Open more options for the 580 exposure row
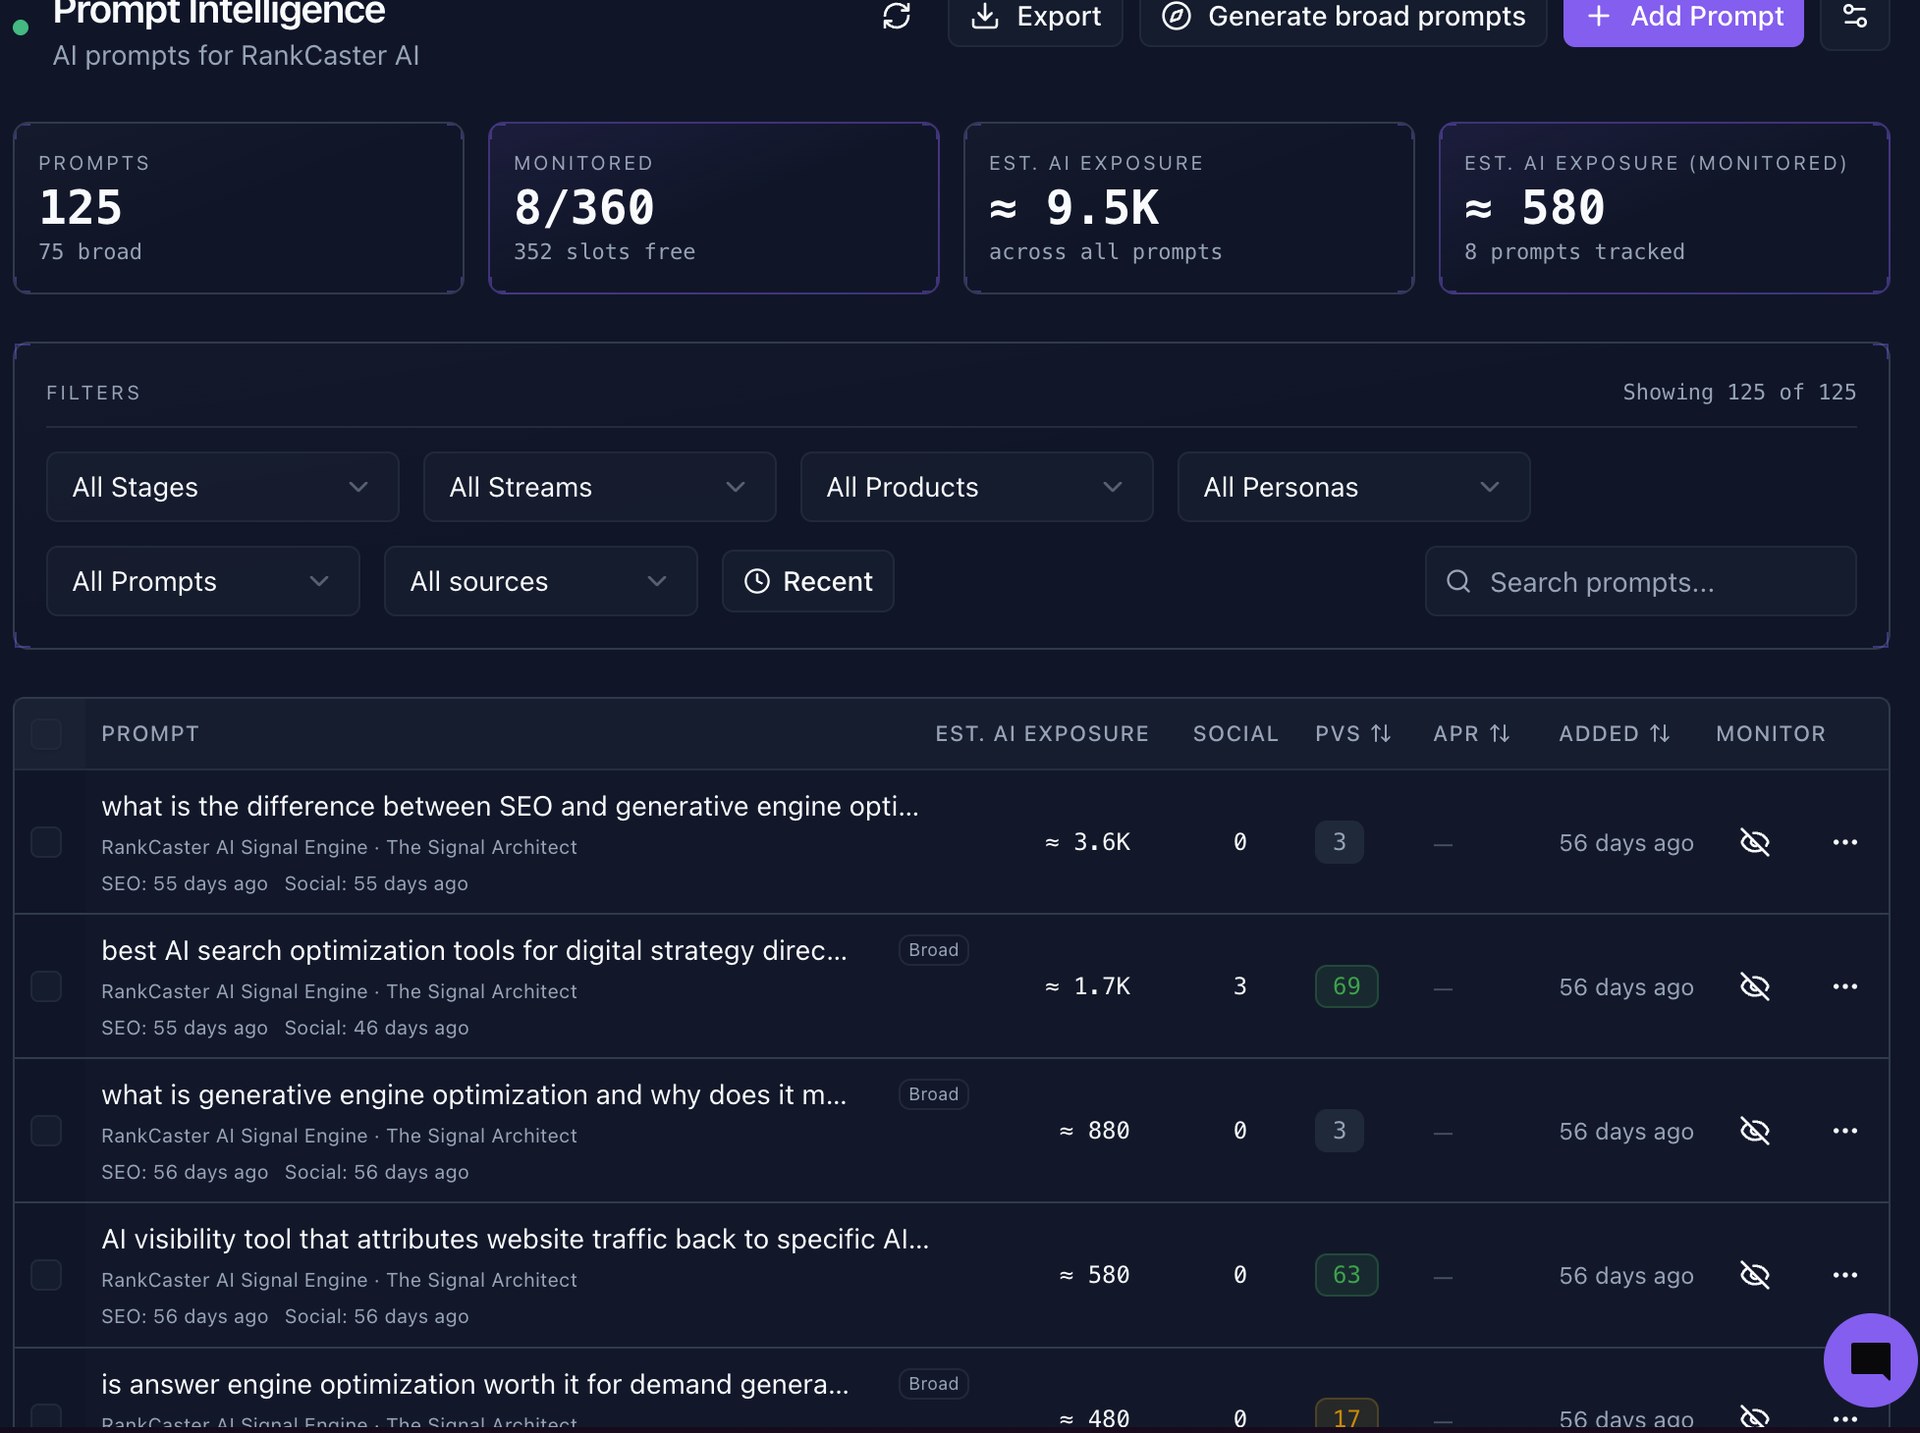1920x1433 pixels. tap(1845, 1275)
